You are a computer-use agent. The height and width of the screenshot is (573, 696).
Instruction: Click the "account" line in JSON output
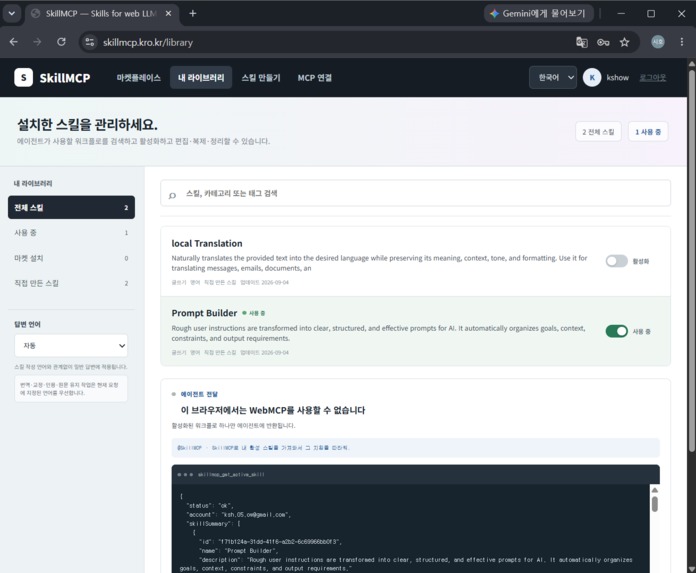[x=239, y=515]
